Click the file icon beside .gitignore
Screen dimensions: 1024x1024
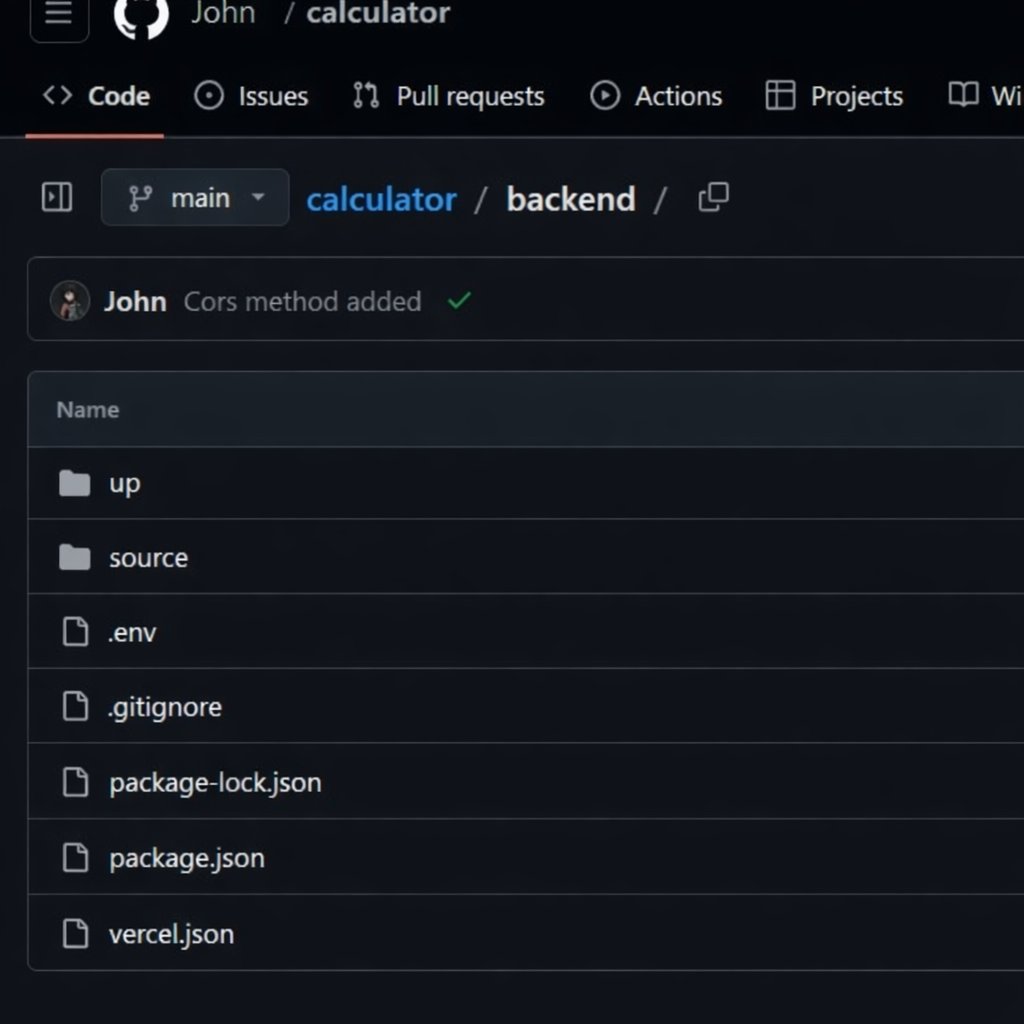click(75, 706)
